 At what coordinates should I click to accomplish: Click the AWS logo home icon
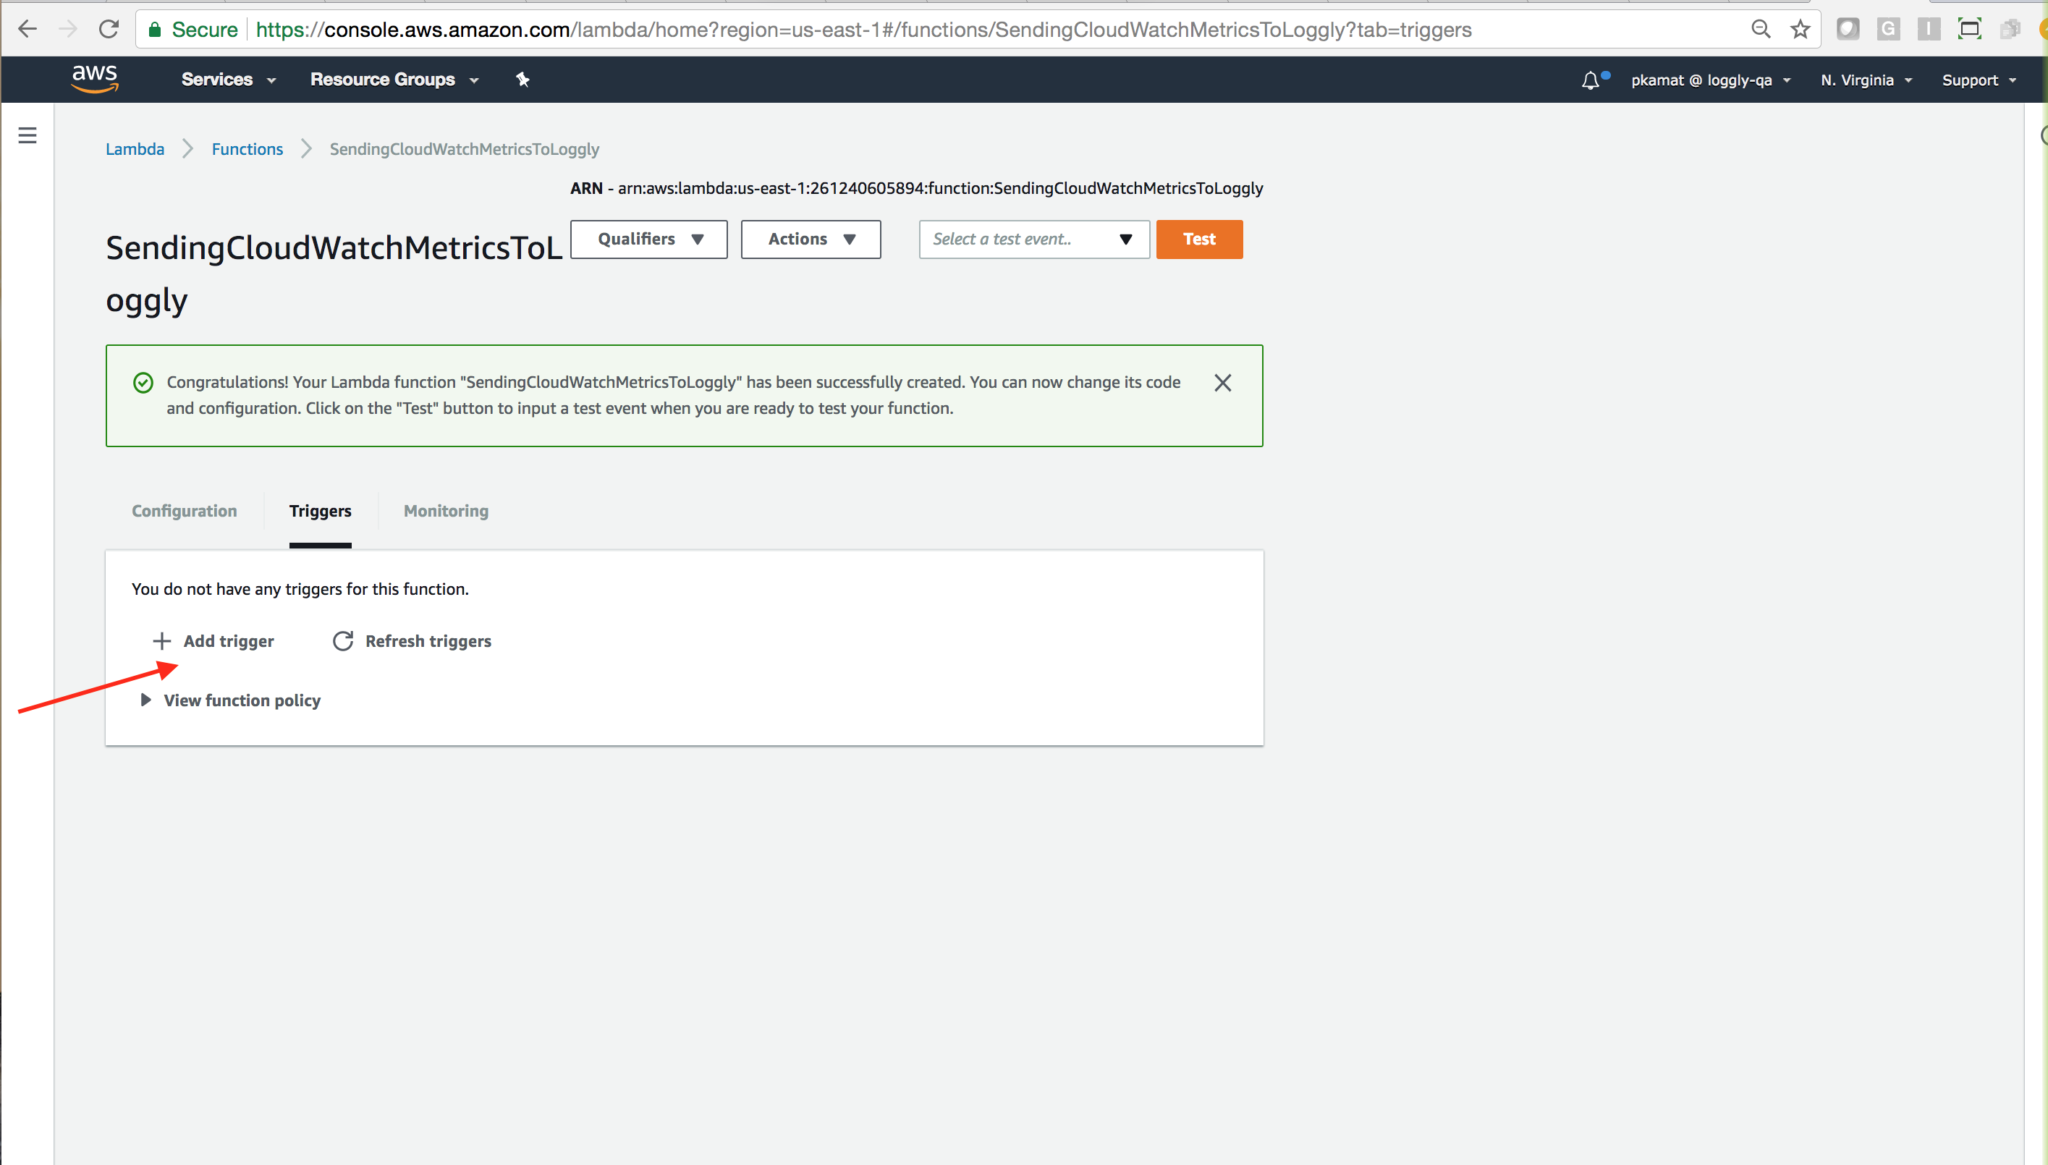(95, 79)
